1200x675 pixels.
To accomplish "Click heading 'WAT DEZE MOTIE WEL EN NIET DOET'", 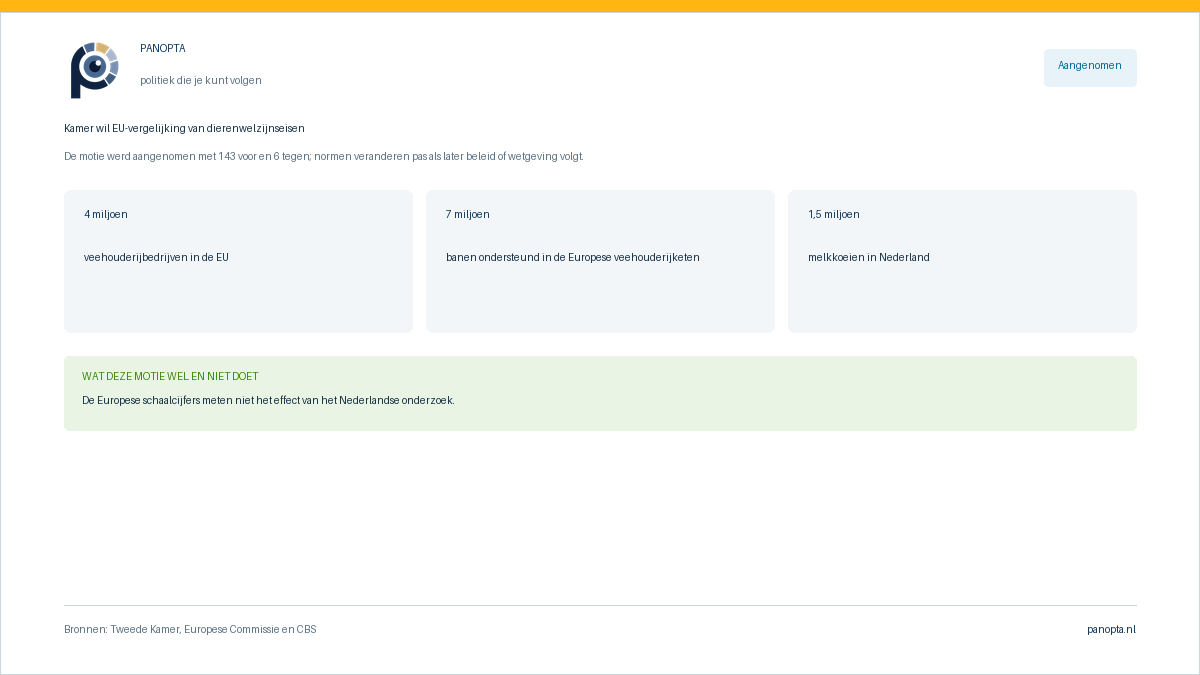I will 170,376.
